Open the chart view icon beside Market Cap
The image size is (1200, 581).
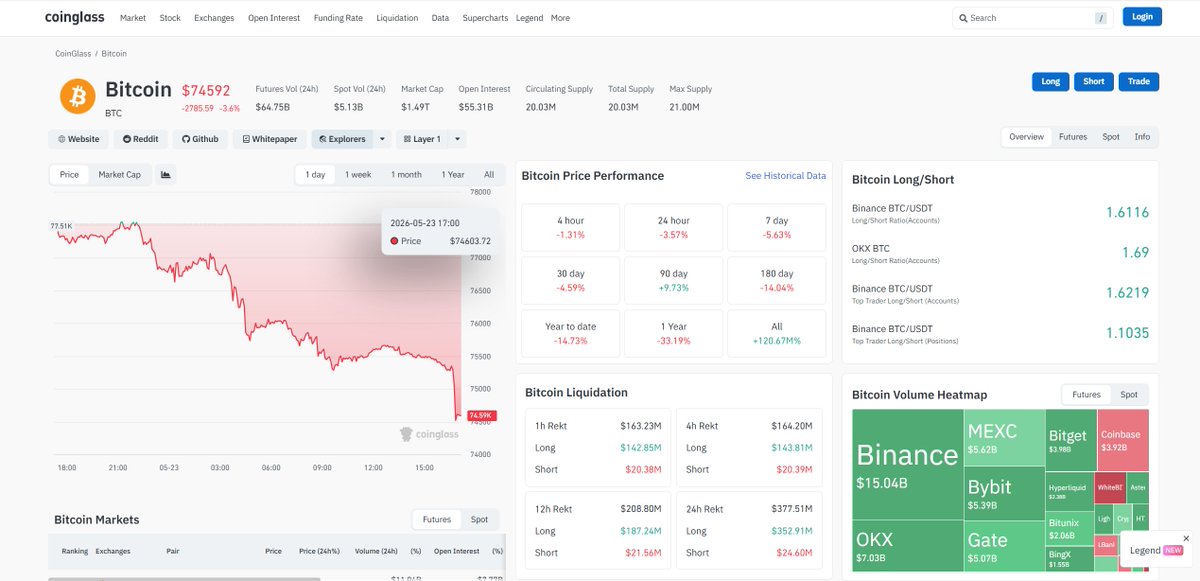click(166, 175)
